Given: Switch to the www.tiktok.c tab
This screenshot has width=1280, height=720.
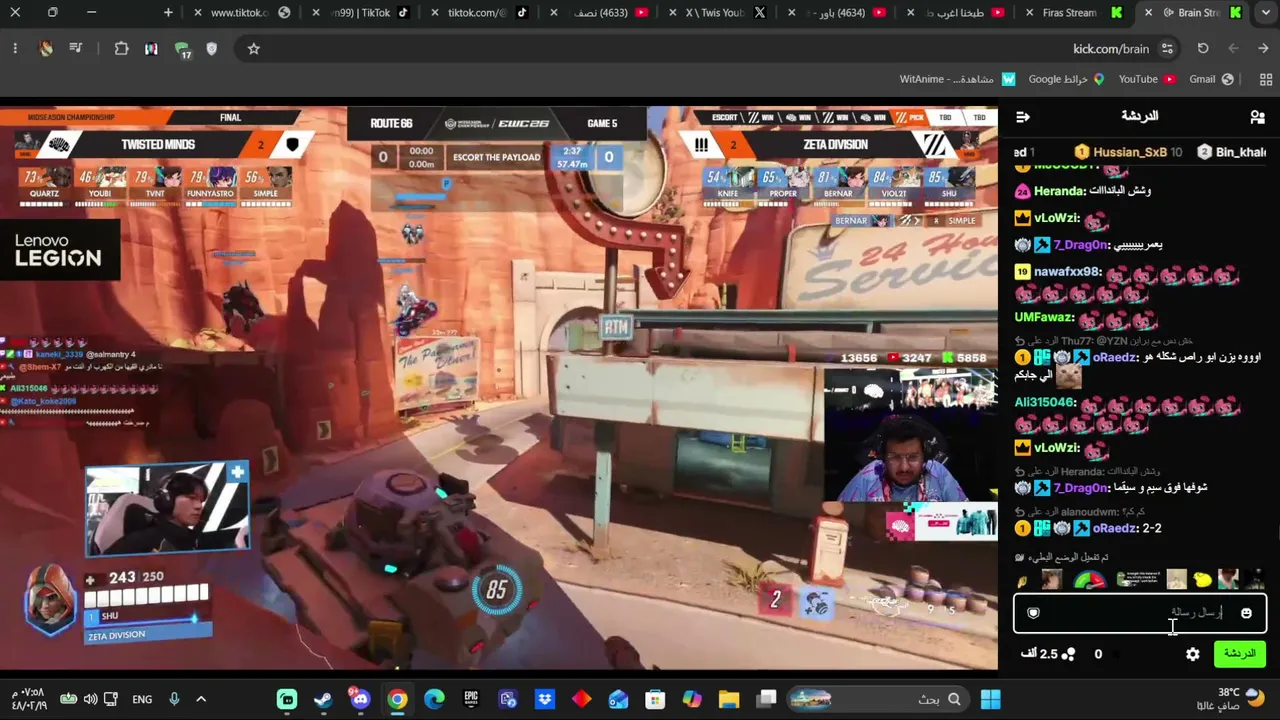Looking at the screenshot, I should click(x=240, y=13).
